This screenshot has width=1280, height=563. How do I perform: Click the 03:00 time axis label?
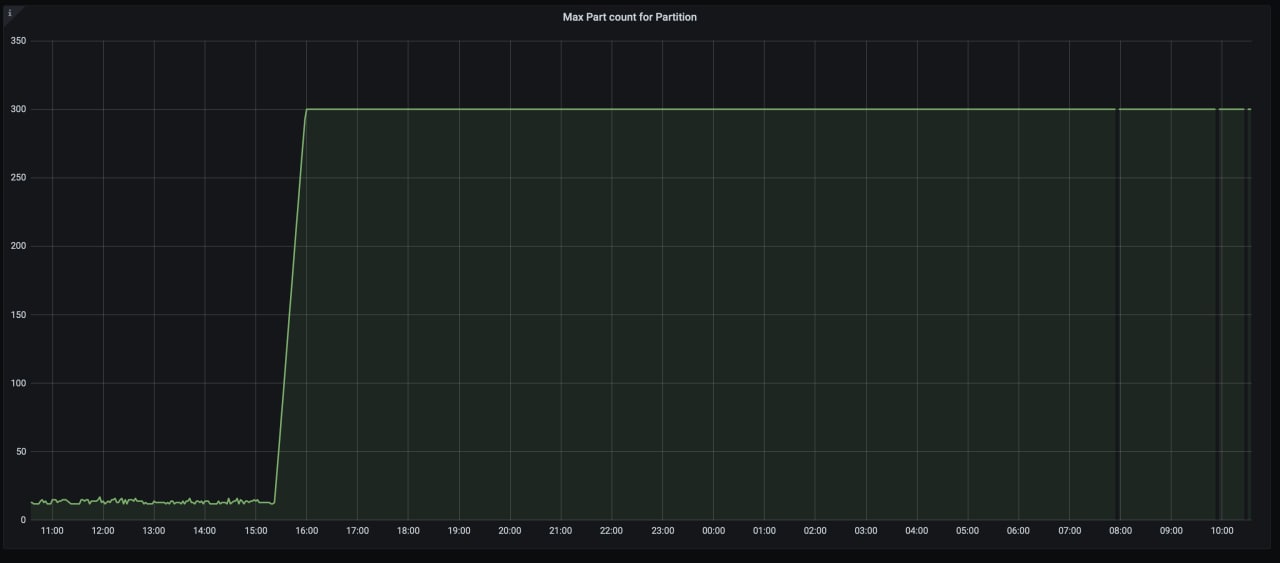point(866,531)
